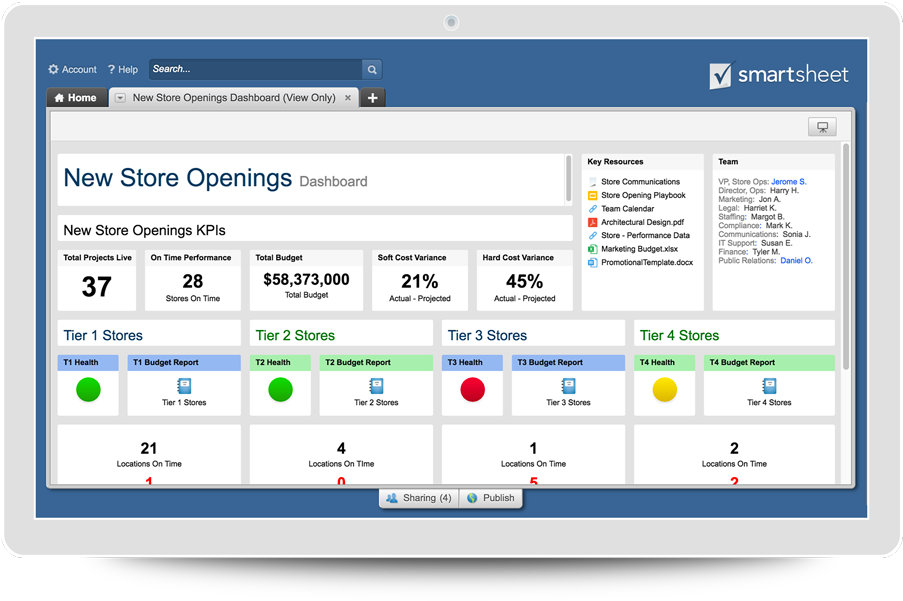Click the Sharing (4) button
Image resolution: width=903 pixels, height=601 pixels.
tap(418, 498)
